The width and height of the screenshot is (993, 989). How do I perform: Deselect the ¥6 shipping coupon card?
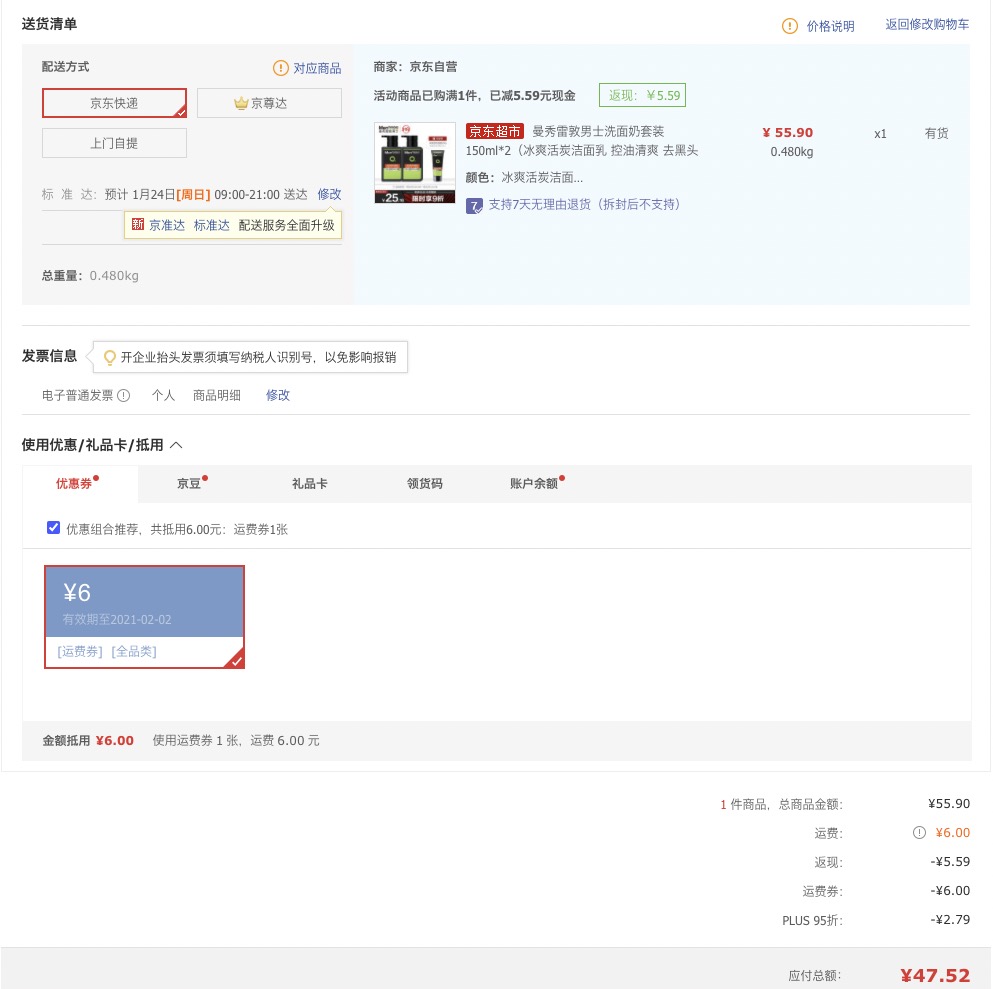pyautogui.click(x=144, y=617)
